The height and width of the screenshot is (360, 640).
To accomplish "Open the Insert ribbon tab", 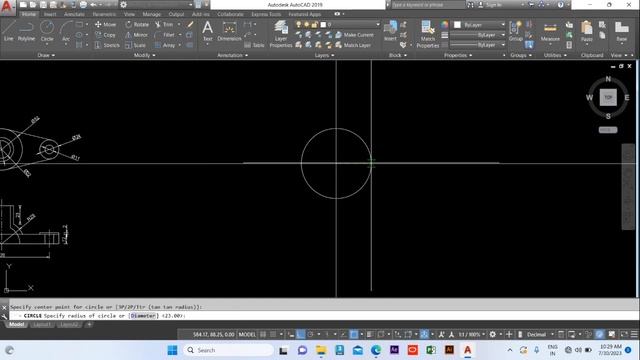I will [50, 14].
